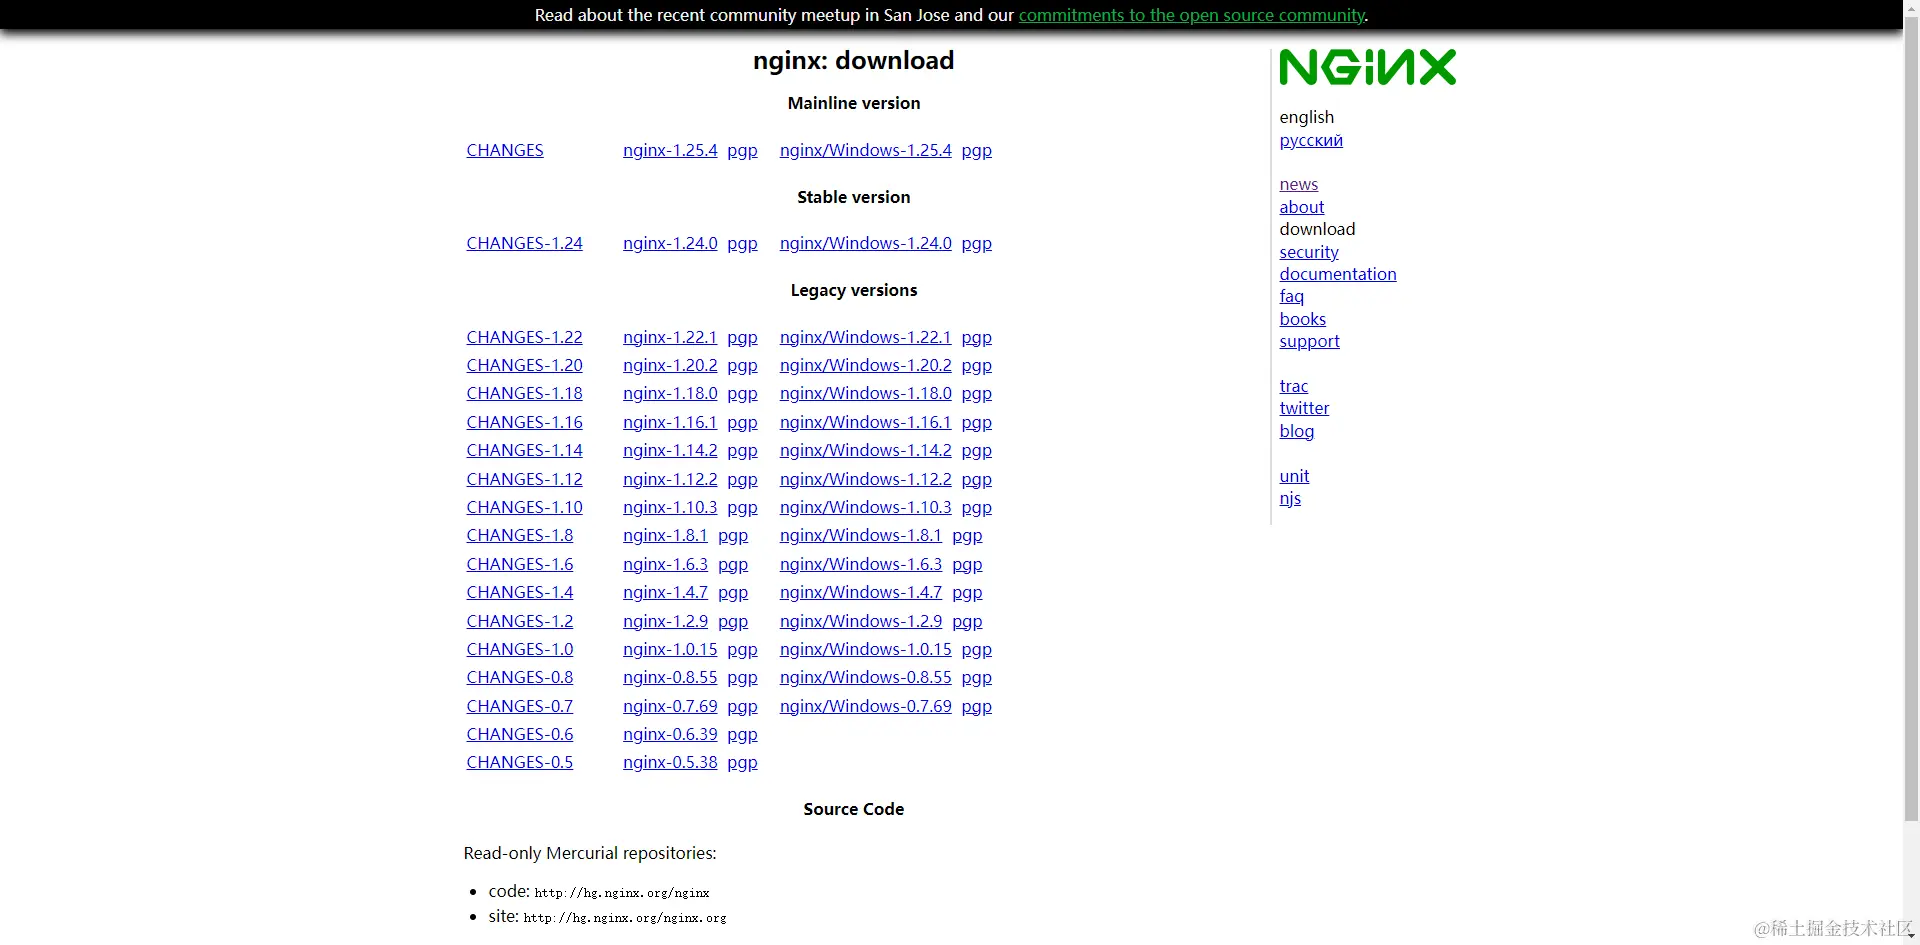Download nginx/Windows-0.8.55
Viewport: 1920px width, 945px height.
point(866,677)
